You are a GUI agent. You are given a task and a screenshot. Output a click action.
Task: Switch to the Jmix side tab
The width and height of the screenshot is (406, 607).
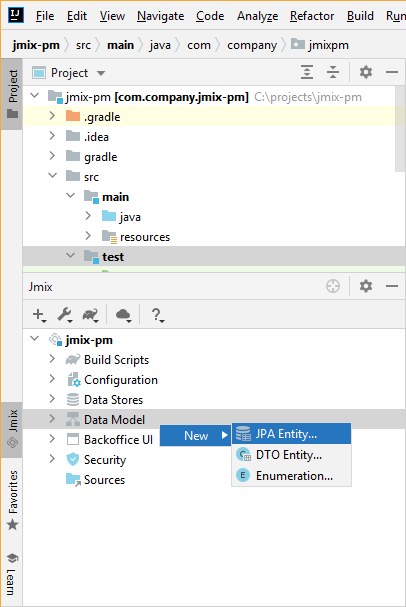coord(12,430)
